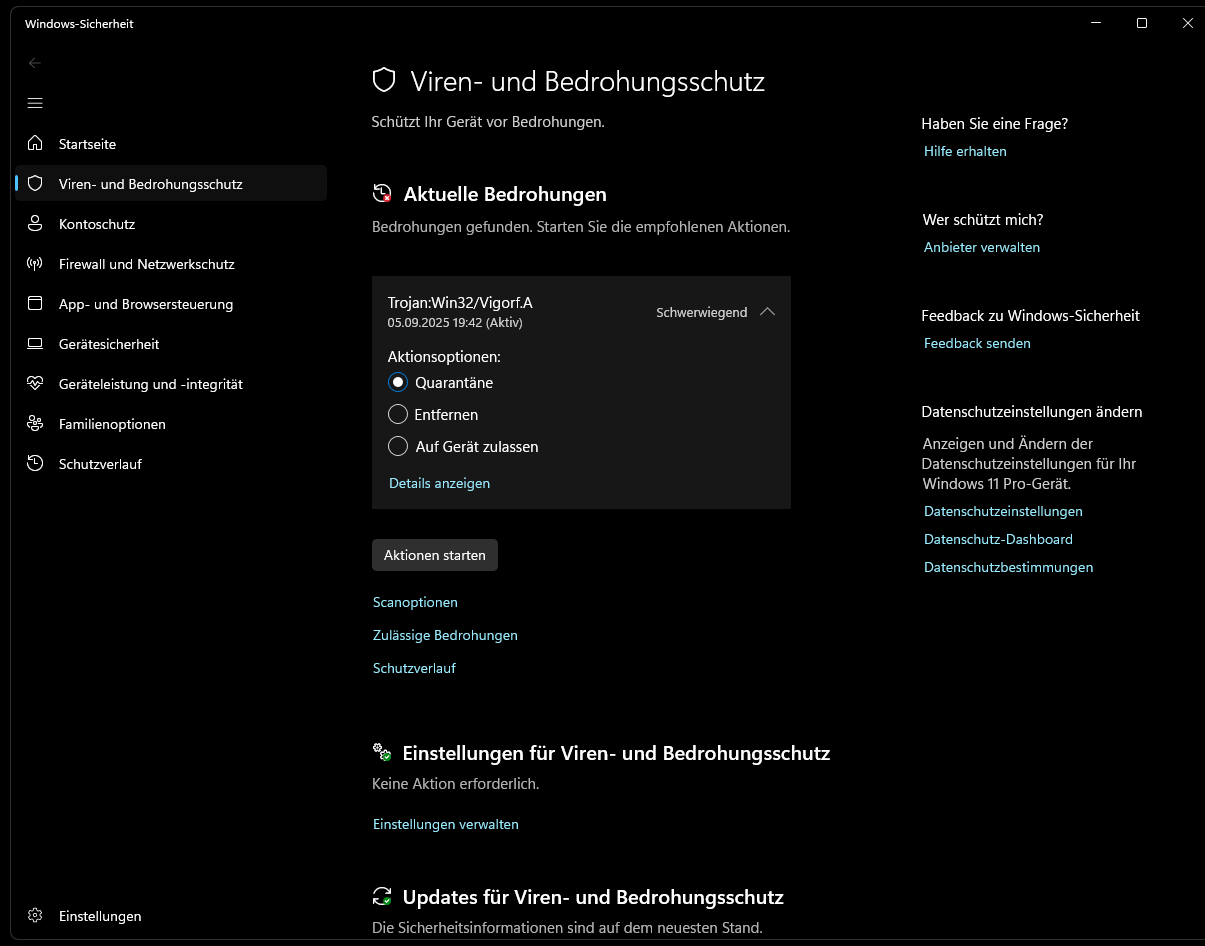
Task: Click the App- und Browsersteuerung window icon
Action: click(x=35, y=303)
